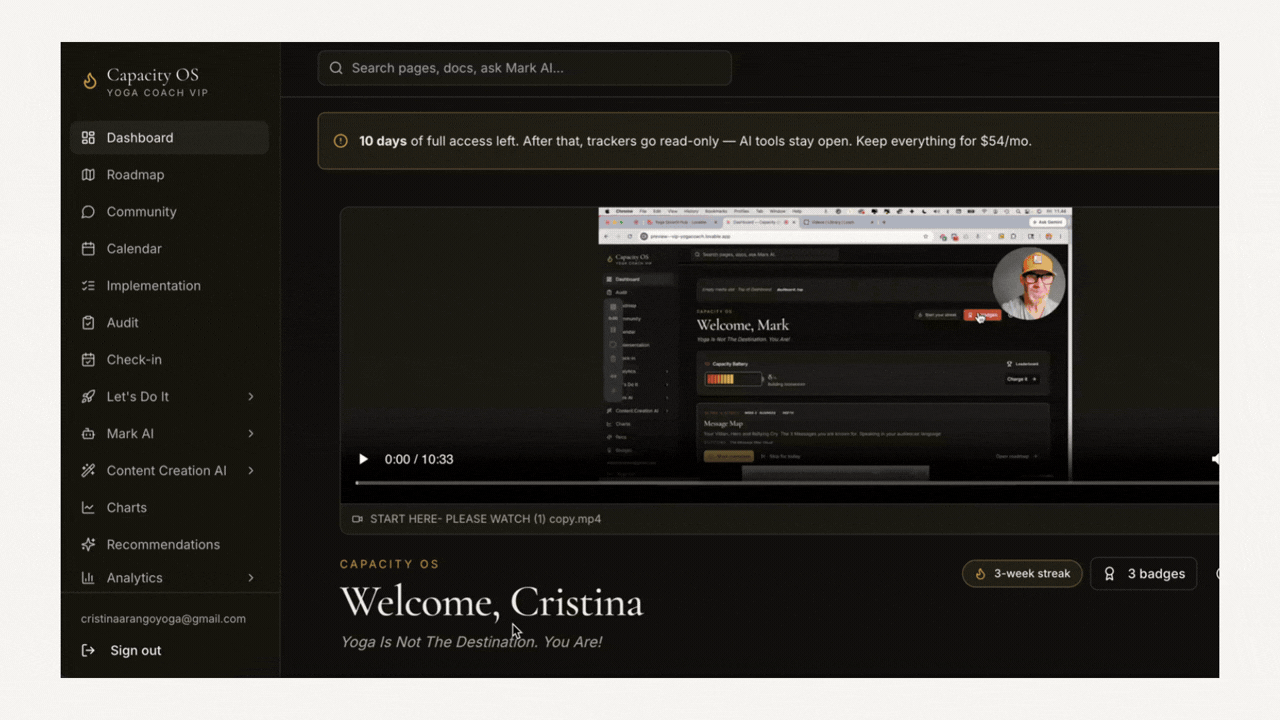Expand the Mark AI submenu chevron

point(251,434)
